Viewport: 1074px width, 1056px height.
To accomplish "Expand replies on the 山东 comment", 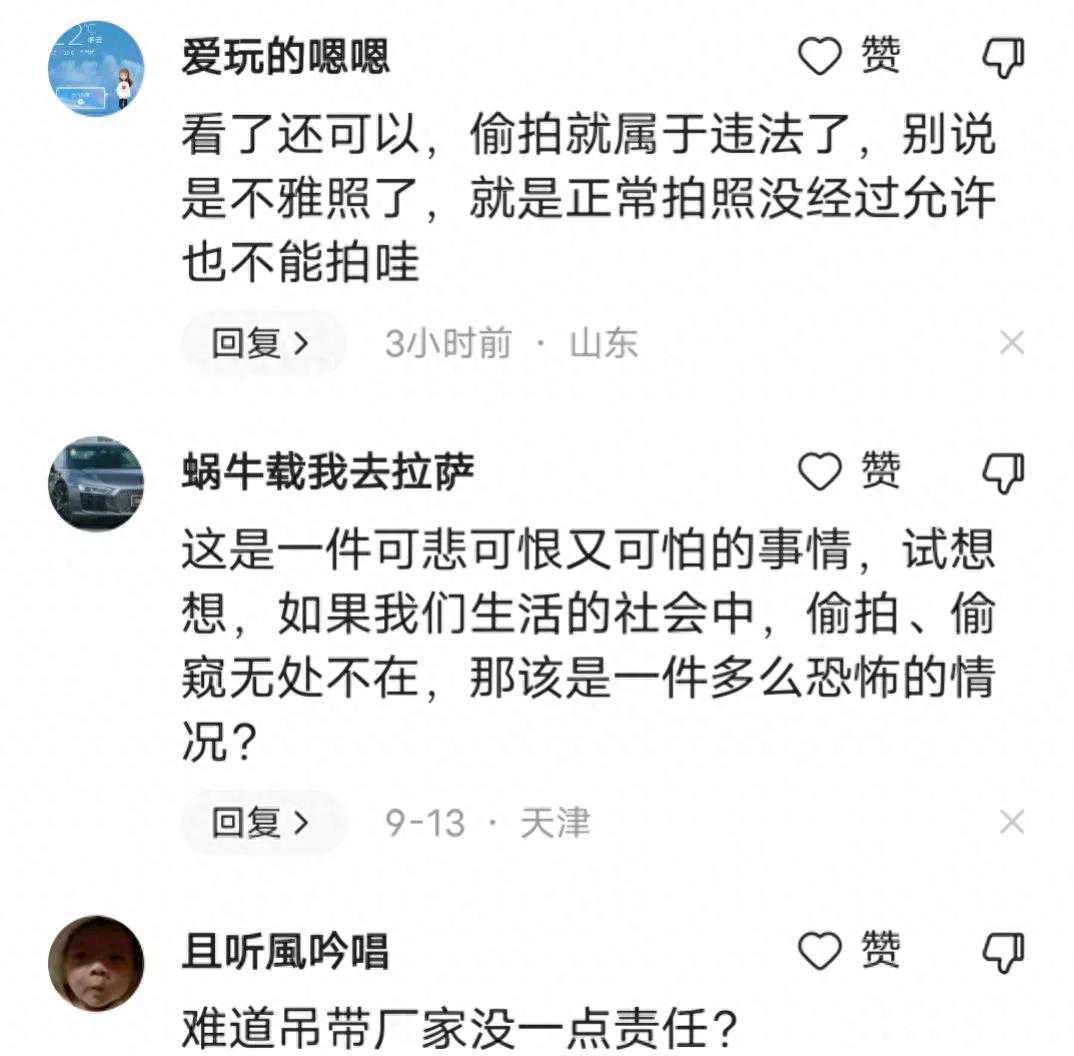I will click(261, 344).
